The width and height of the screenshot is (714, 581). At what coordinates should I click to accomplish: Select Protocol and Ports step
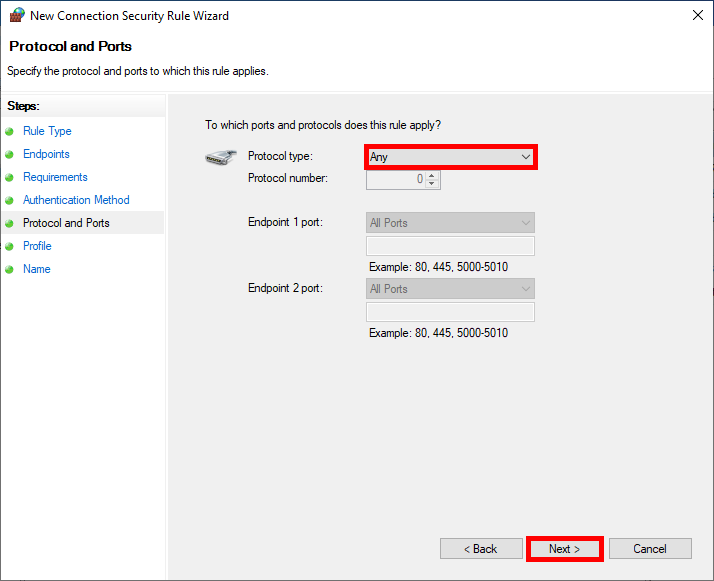[66, 223]
